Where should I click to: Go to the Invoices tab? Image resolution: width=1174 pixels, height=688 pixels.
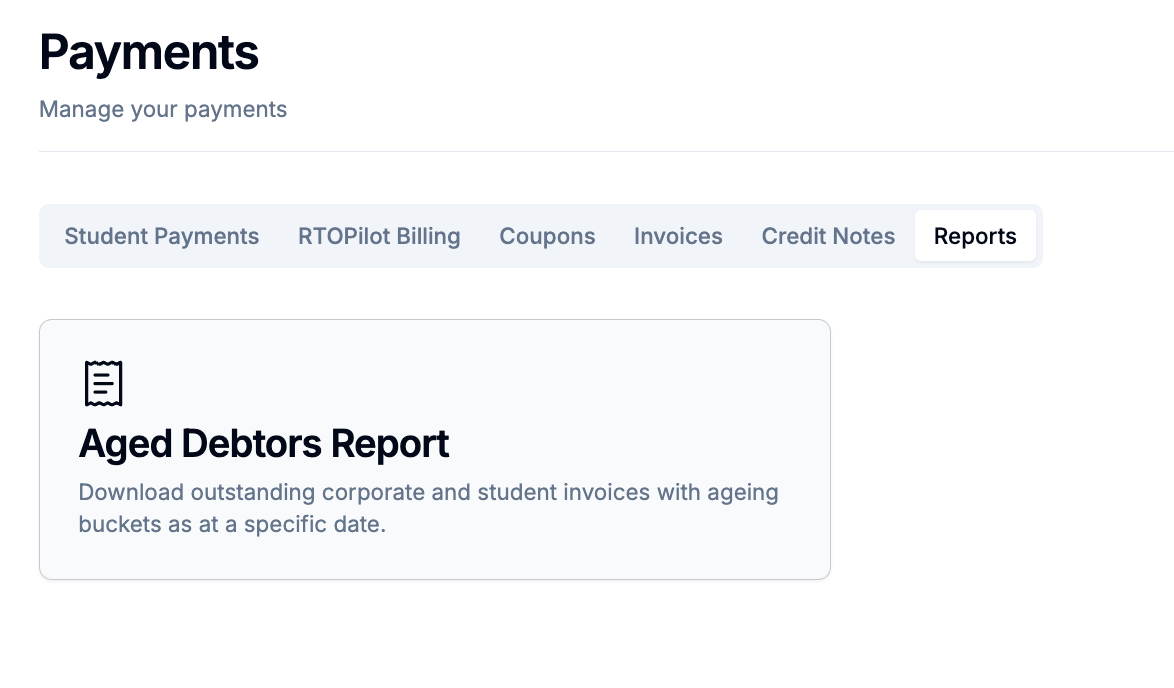pyautogui.click(x=678, y=236)
